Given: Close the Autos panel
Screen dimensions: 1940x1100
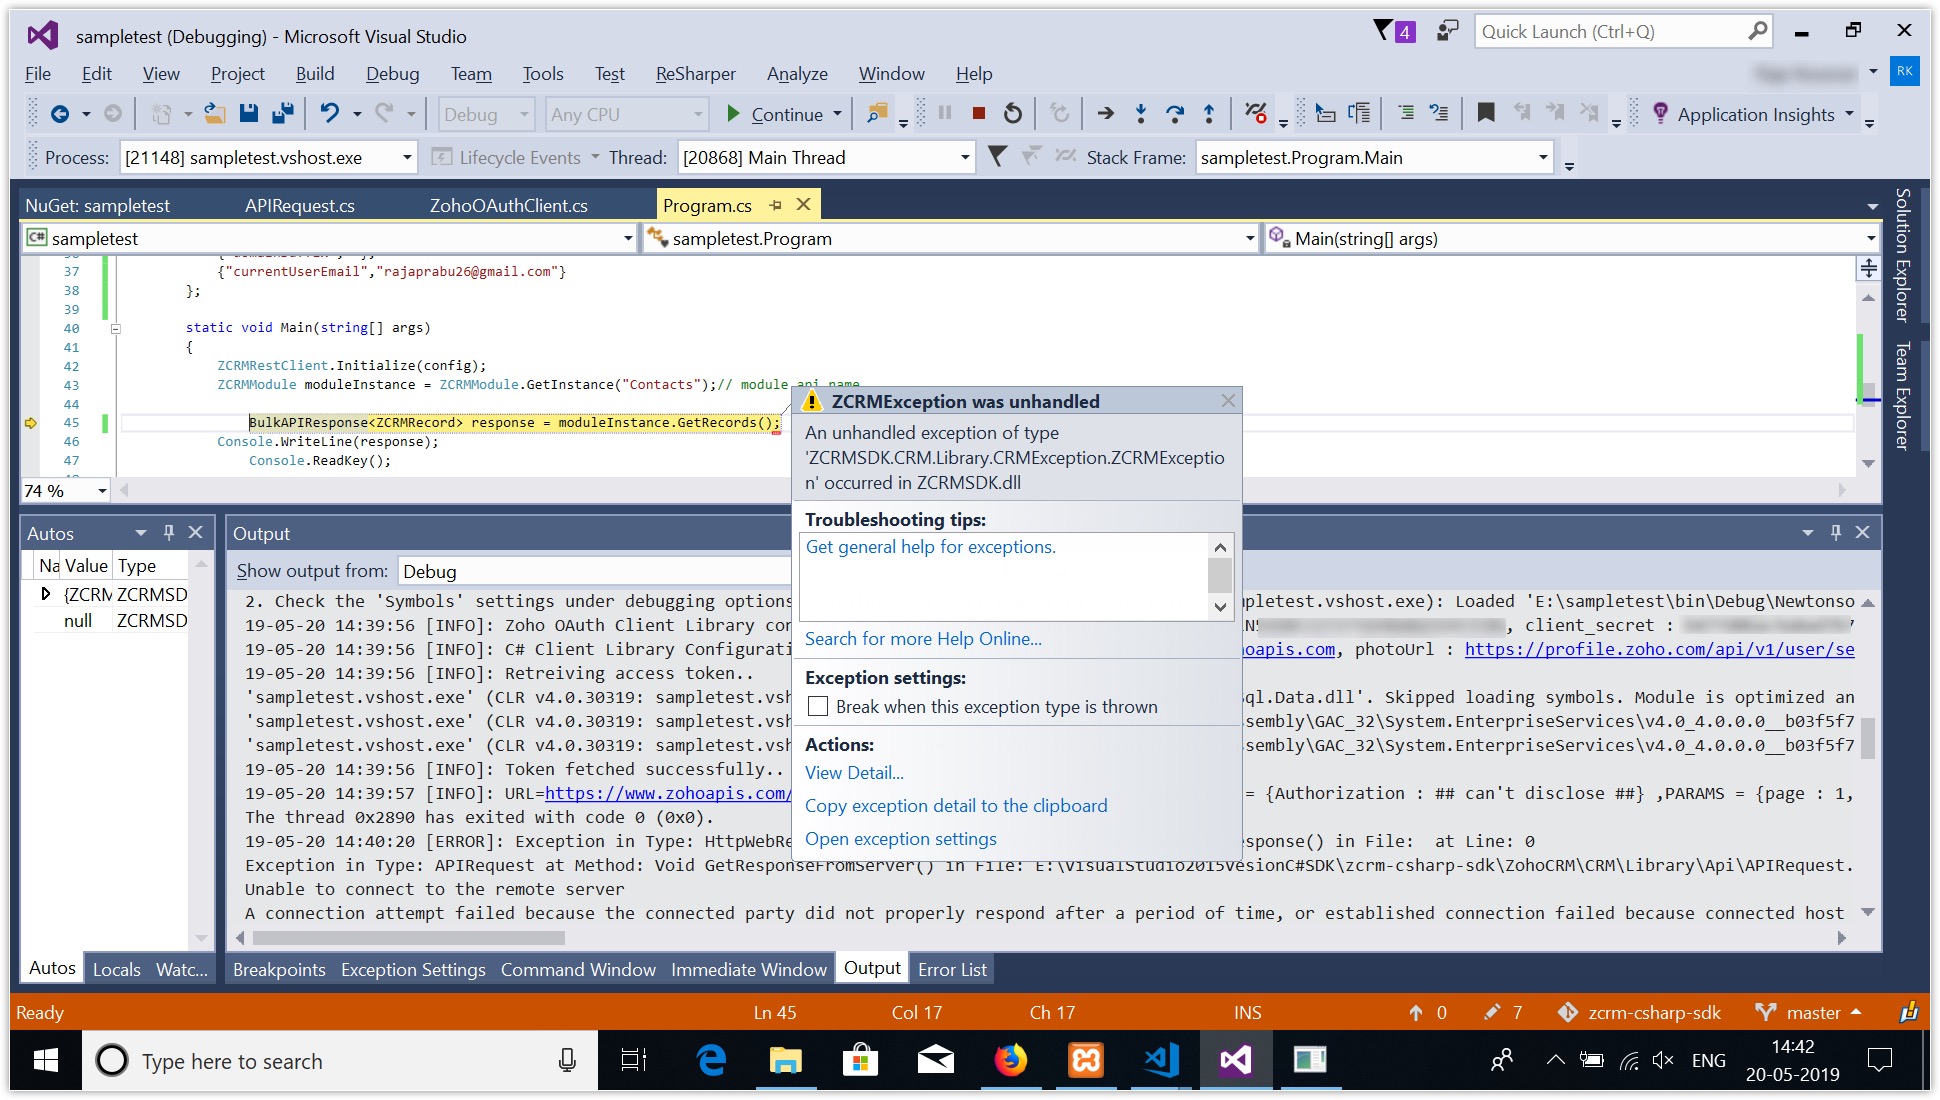Looking at the screenshot, I should tap(196, 532).
